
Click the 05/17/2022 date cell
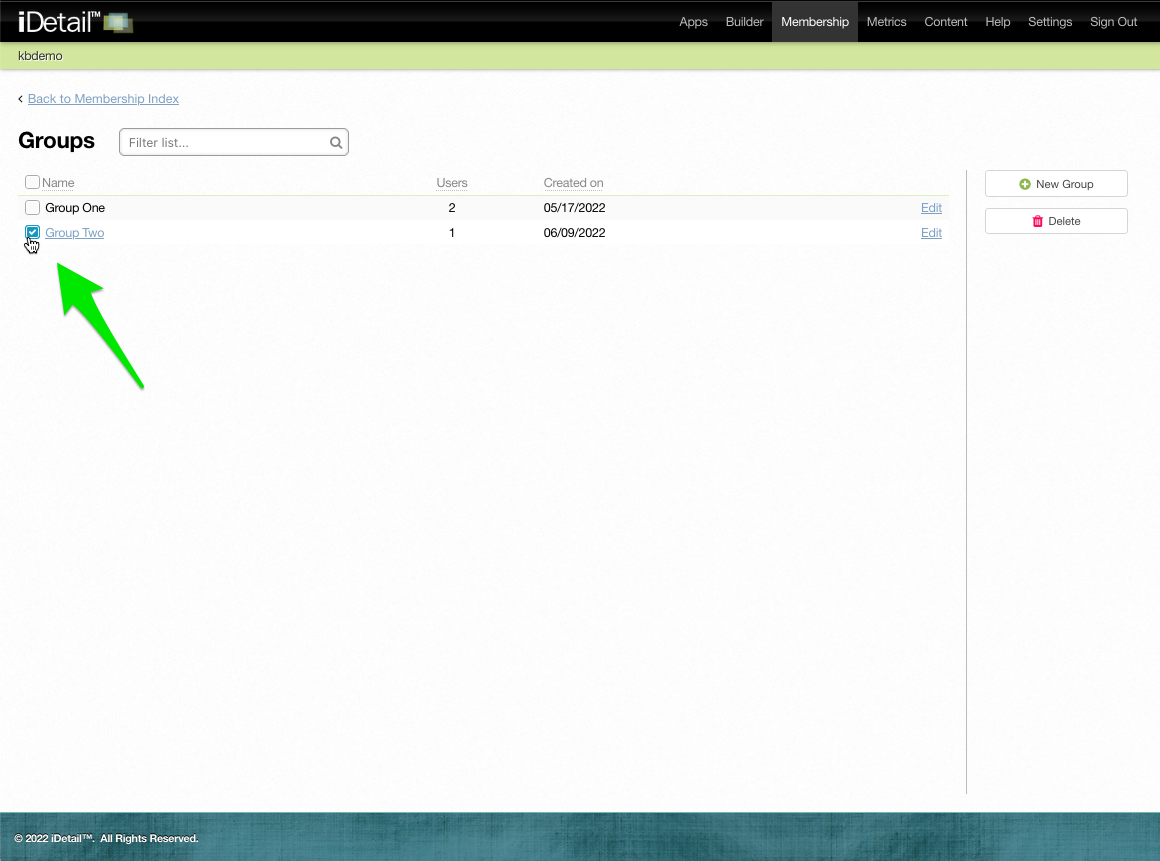click(574, 207)
